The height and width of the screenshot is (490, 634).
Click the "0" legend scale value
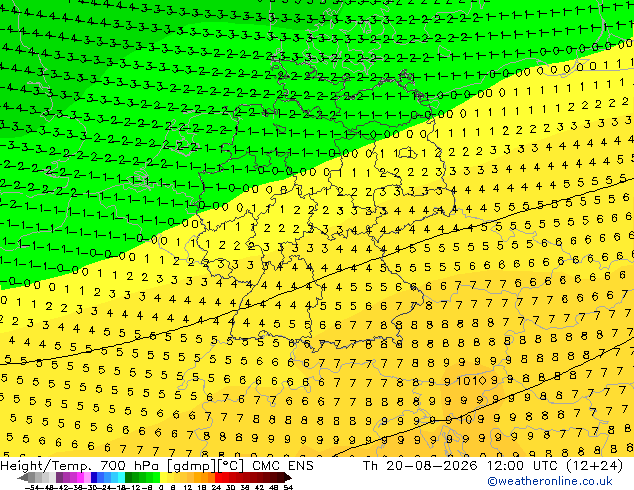click(161, 487)
